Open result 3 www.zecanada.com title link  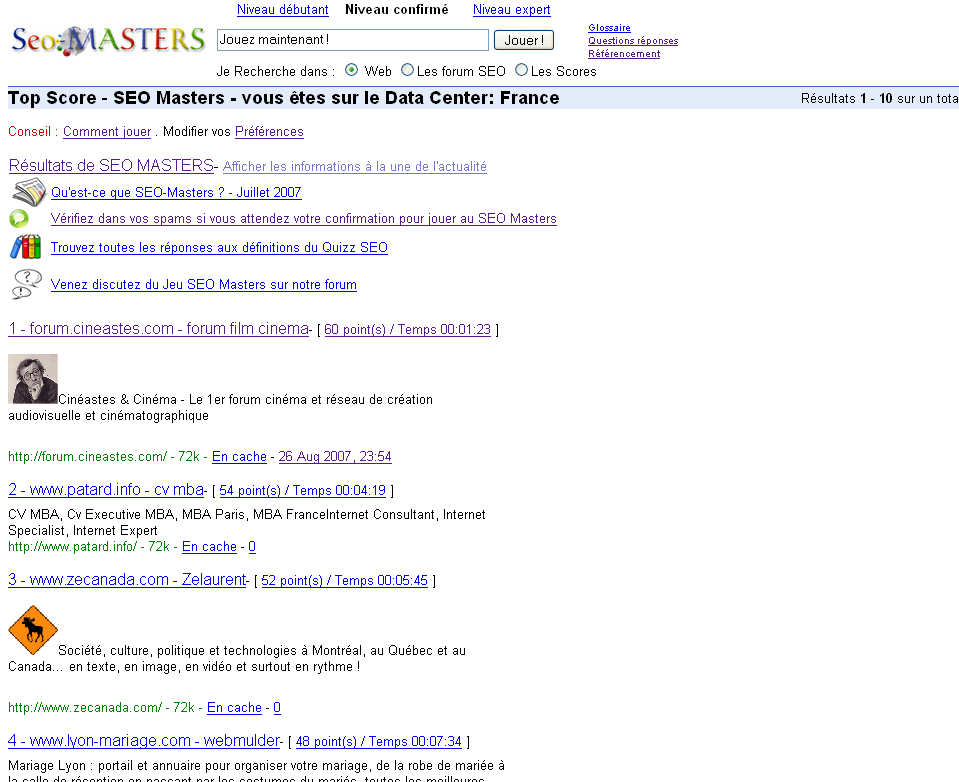[127, 580]
